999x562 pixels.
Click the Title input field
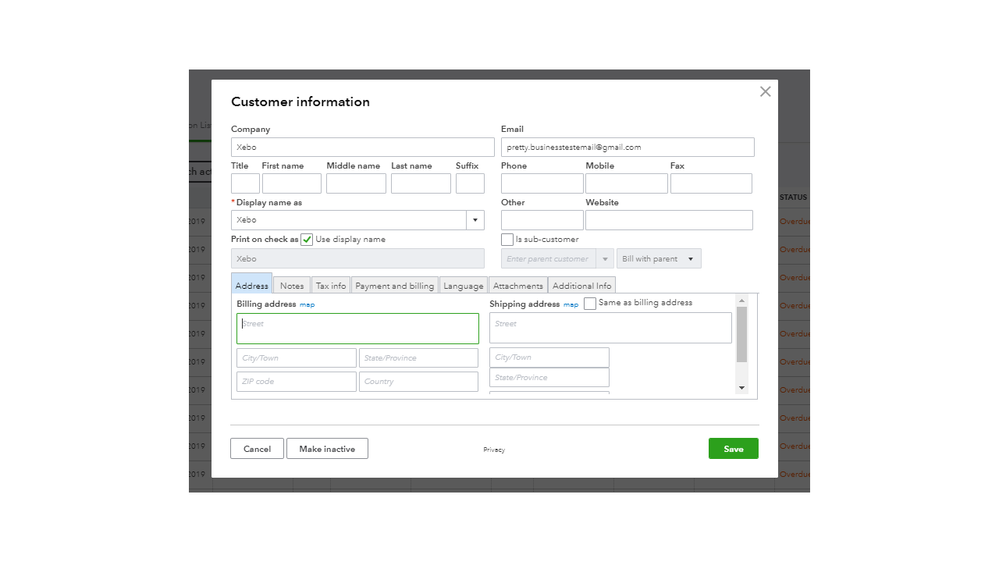(x=245, y=184)
